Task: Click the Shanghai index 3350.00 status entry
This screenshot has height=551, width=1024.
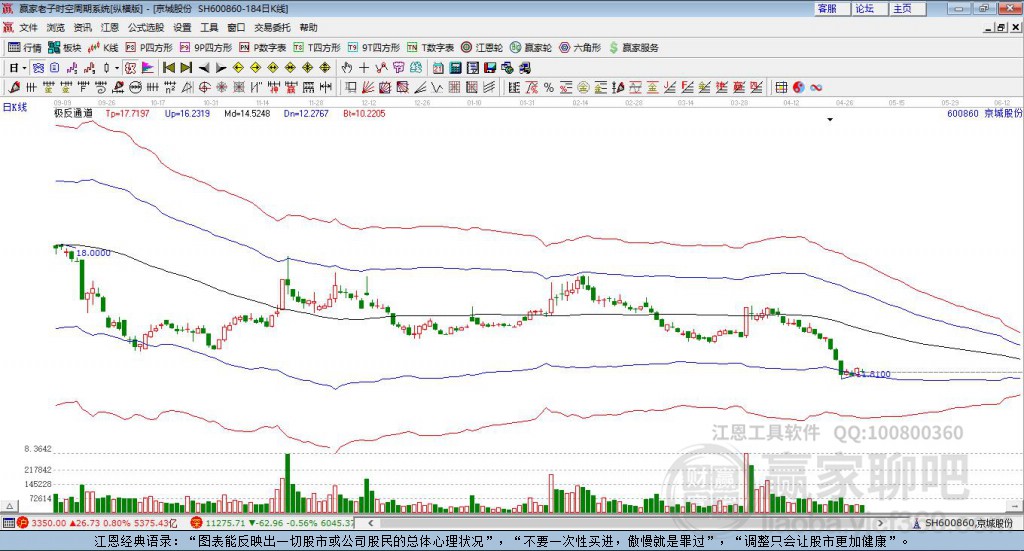Action: (97, 523)
